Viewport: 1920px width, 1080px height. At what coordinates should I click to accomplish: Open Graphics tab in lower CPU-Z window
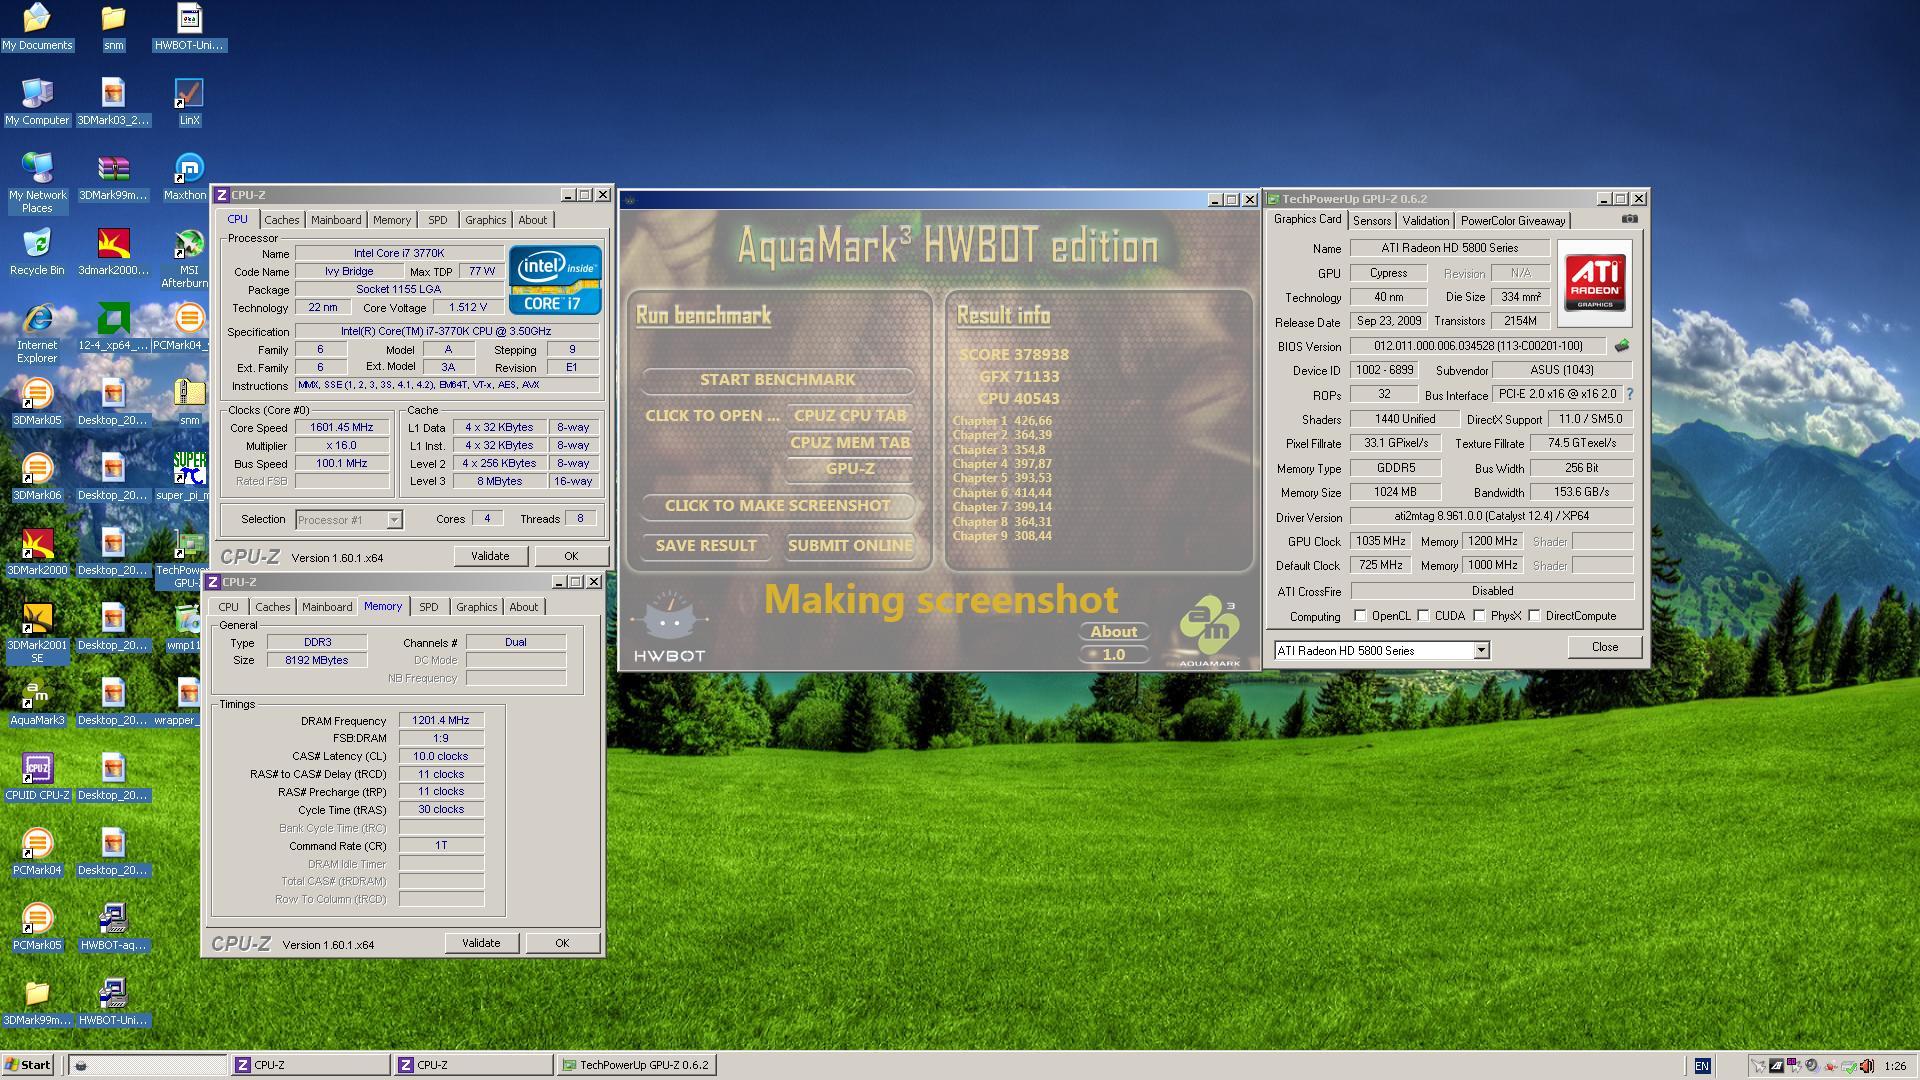[x=476, y=607]
